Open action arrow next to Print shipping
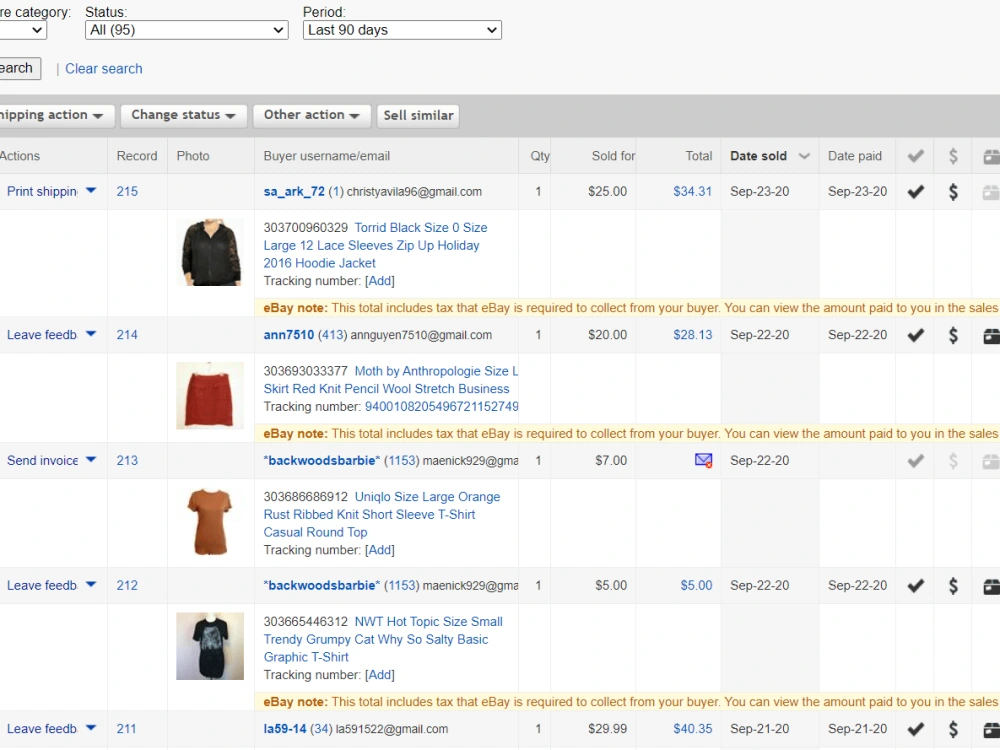 click(91, 191)
